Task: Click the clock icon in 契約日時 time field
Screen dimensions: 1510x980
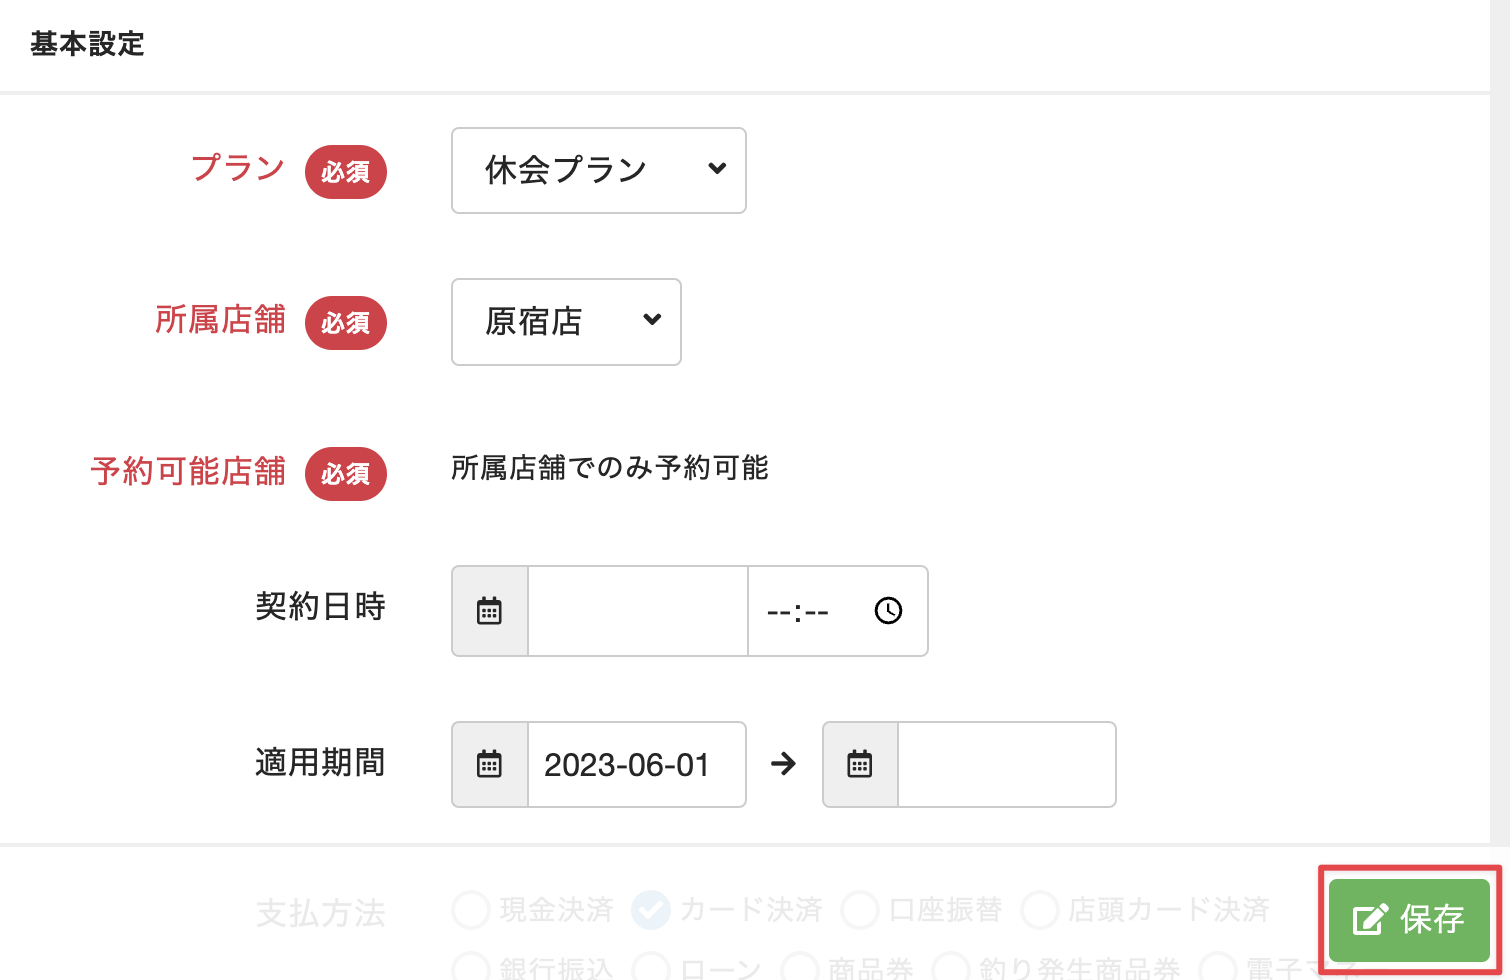Action: pyautogui.click(x=888, y=611)
